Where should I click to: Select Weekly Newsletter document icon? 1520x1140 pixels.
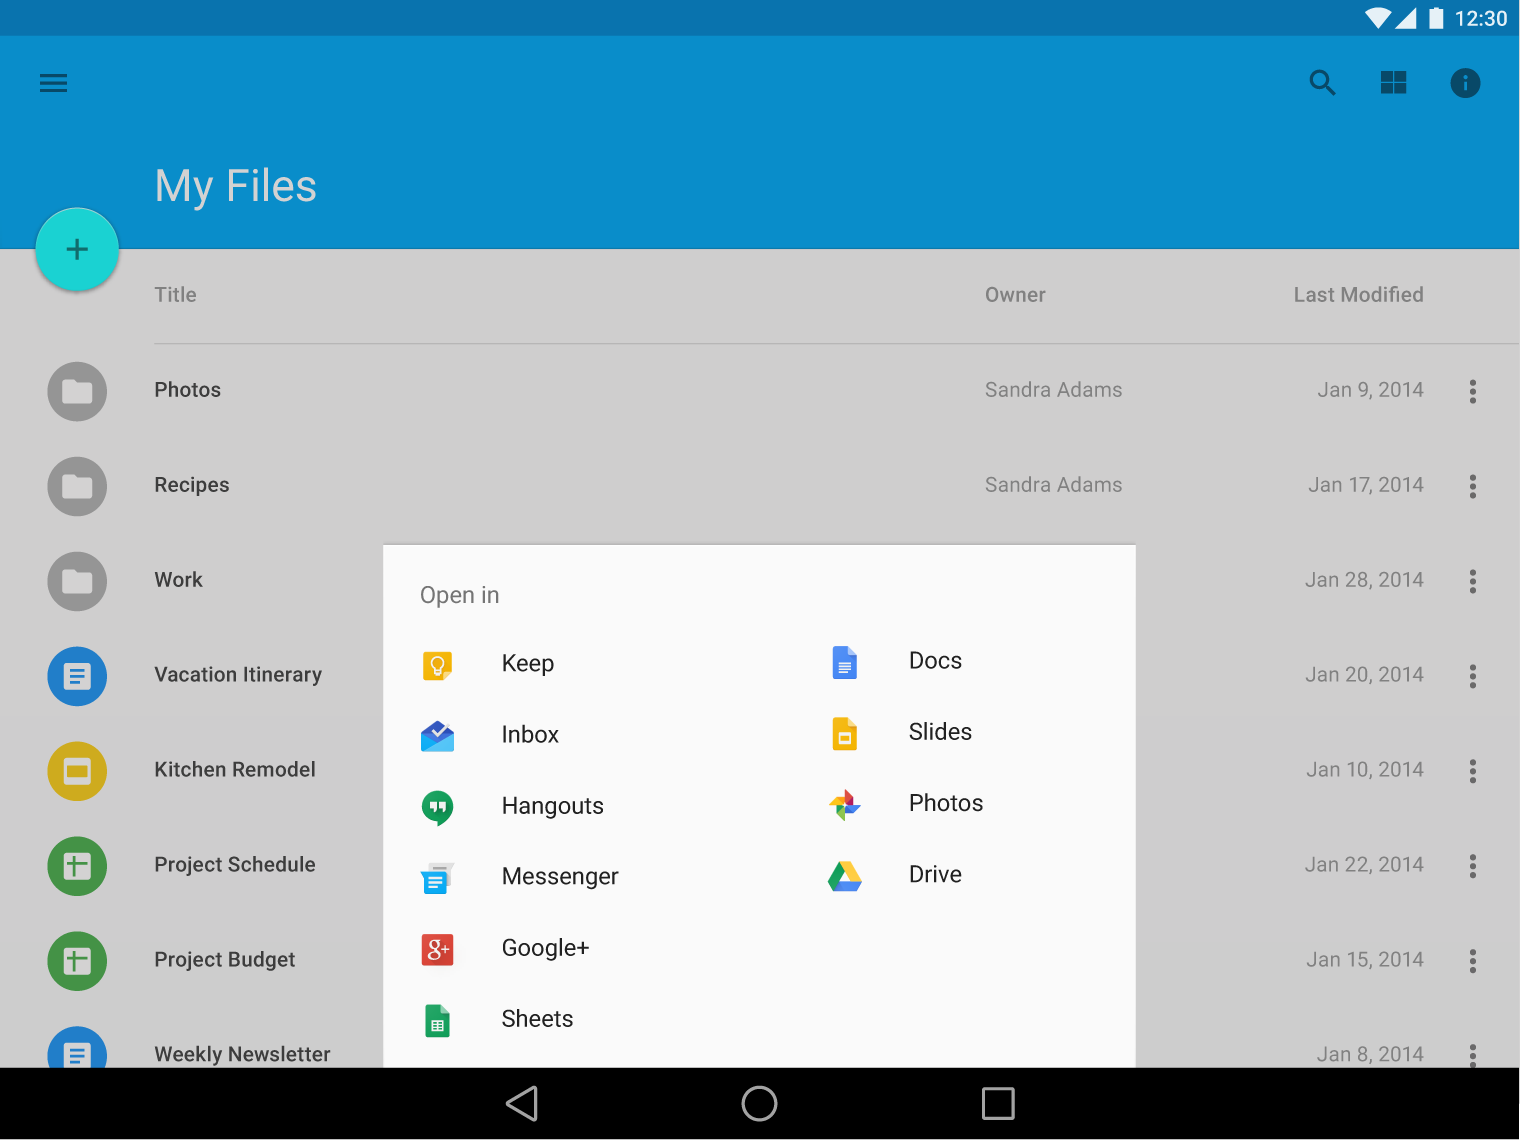coord(77,1047)
